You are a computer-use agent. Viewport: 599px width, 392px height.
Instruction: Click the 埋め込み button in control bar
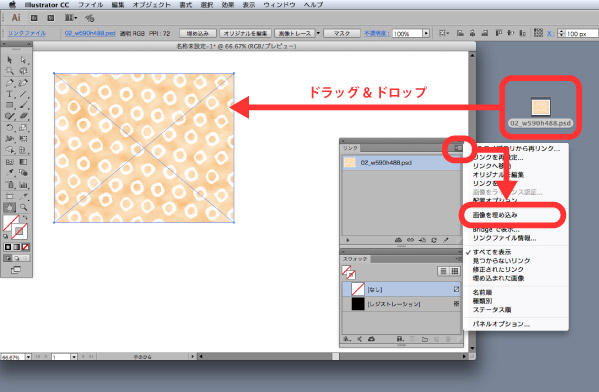click(198, 34)
